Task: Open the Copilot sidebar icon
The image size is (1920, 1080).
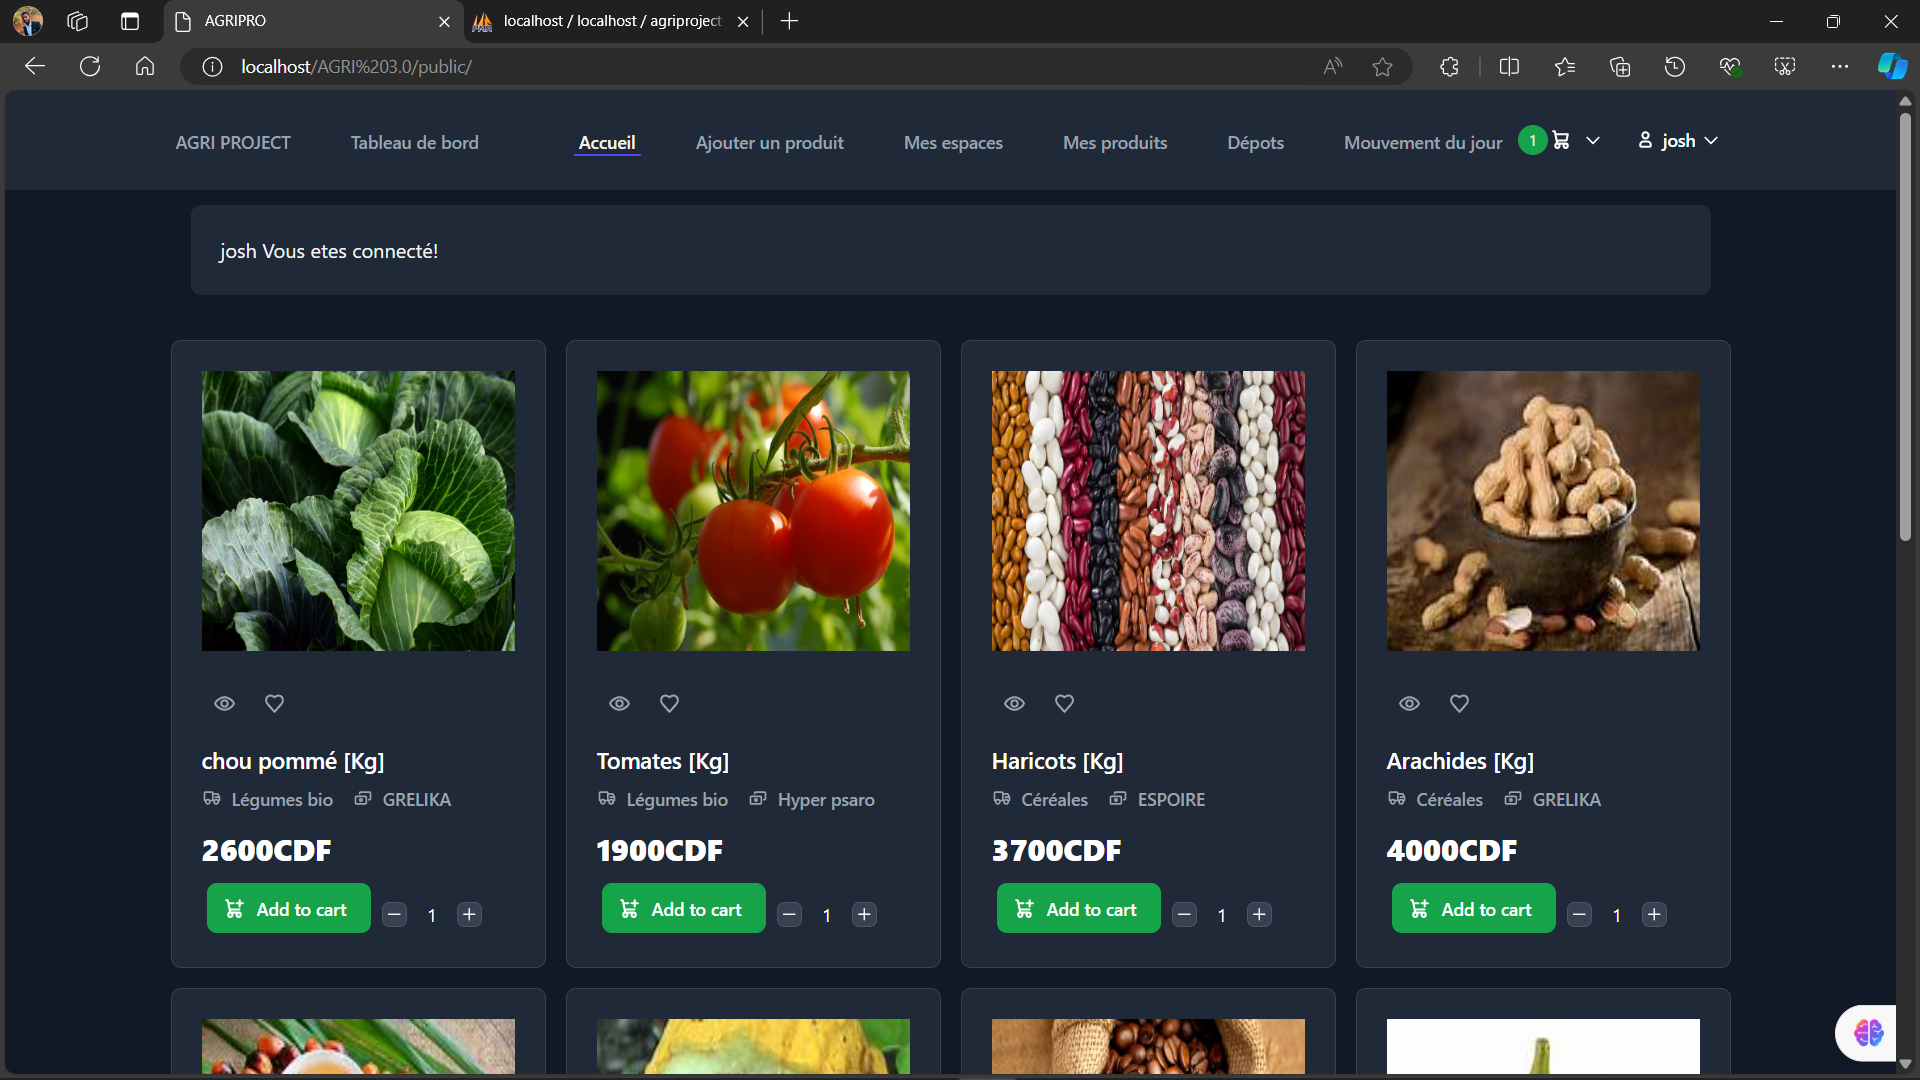Action: 1892,67
